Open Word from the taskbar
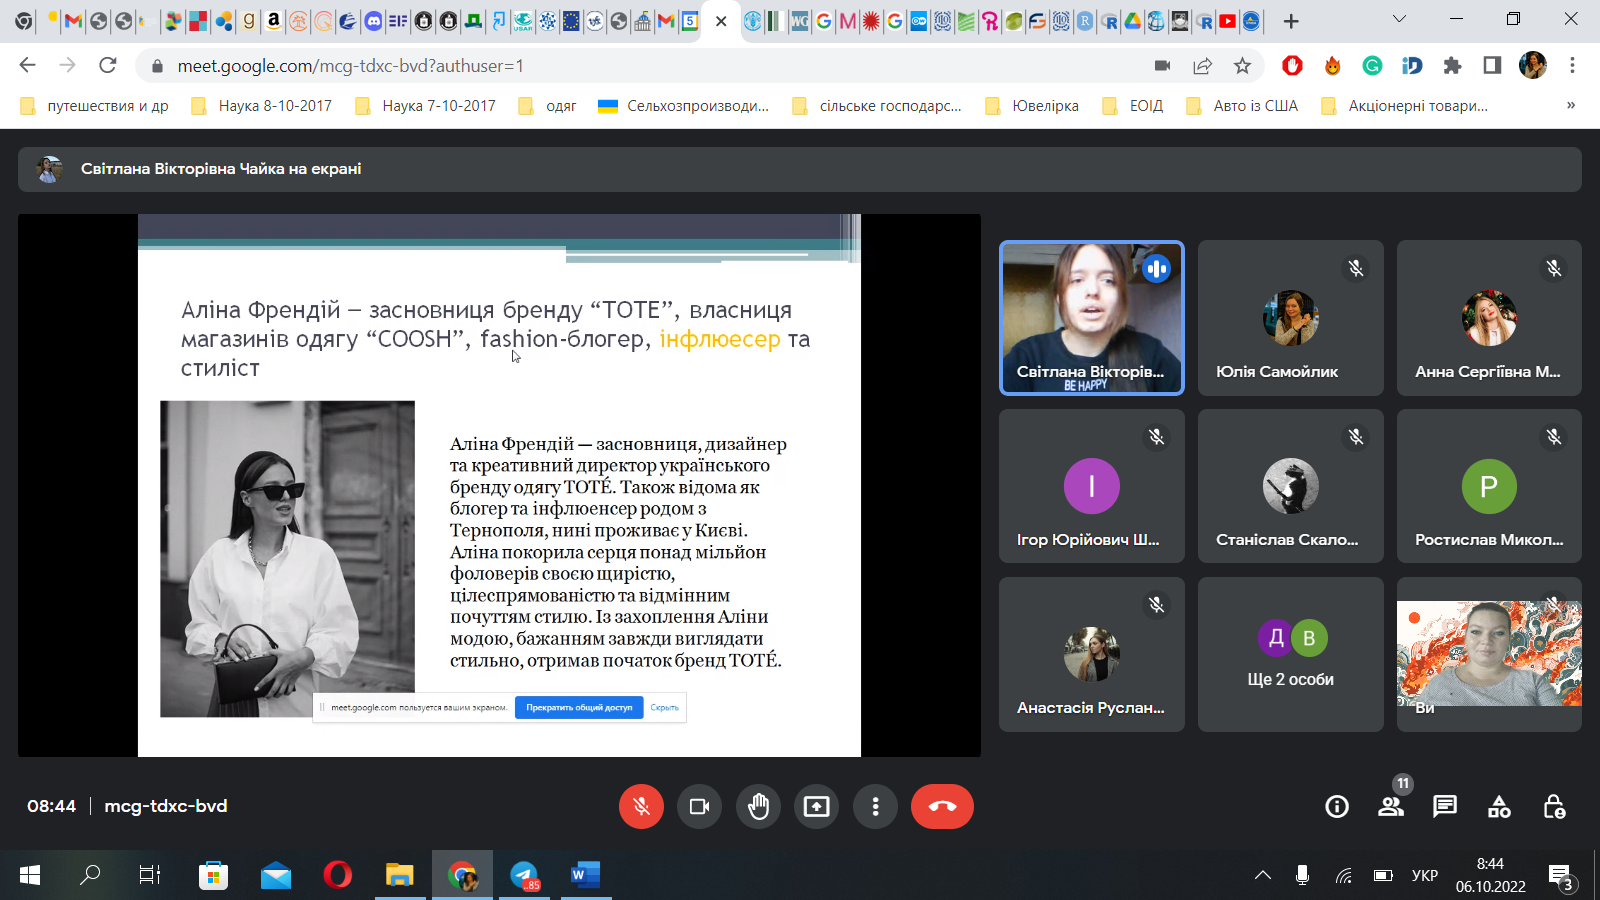This screenshot has height=900, width=1600. 585,875
